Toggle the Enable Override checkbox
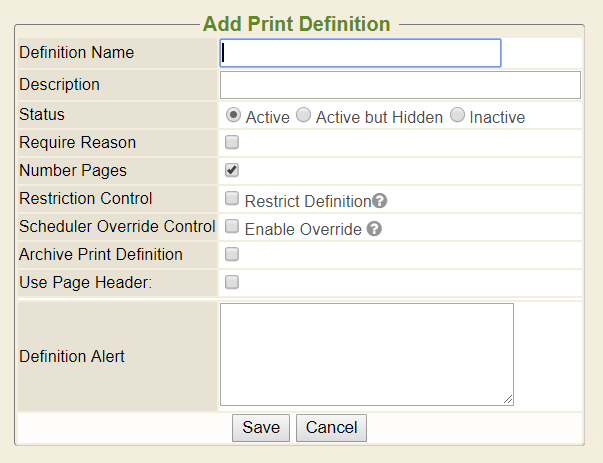 (x=232, y=227)
